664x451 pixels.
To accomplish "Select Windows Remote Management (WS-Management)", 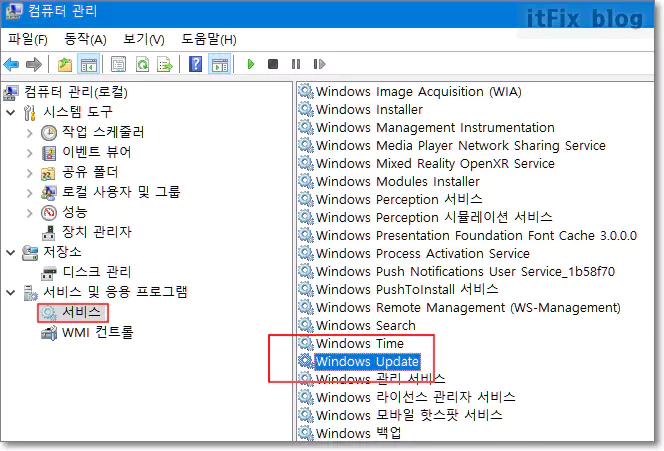I will point(468,307).
